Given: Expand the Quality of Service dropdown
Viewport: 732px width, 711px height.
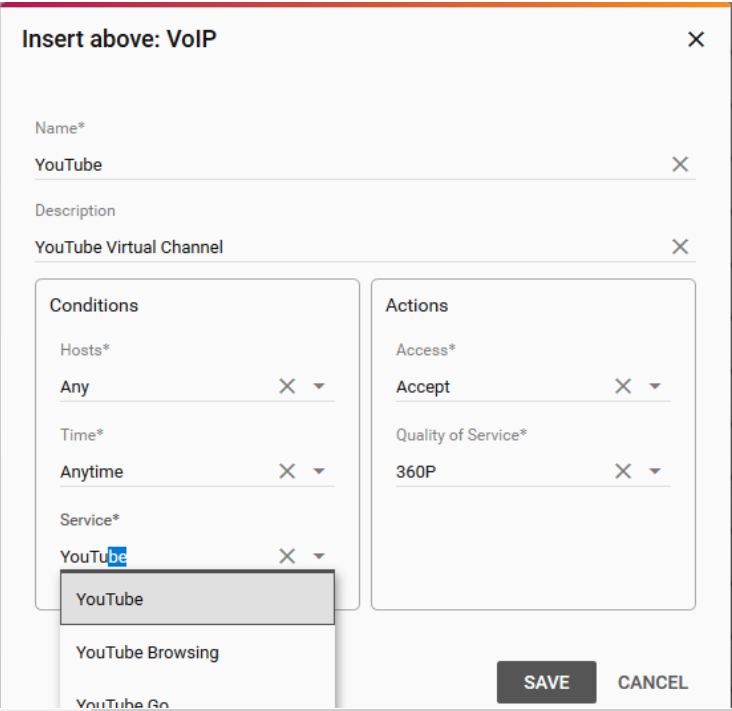Looking at the screenshot, I should click(655, 471).
